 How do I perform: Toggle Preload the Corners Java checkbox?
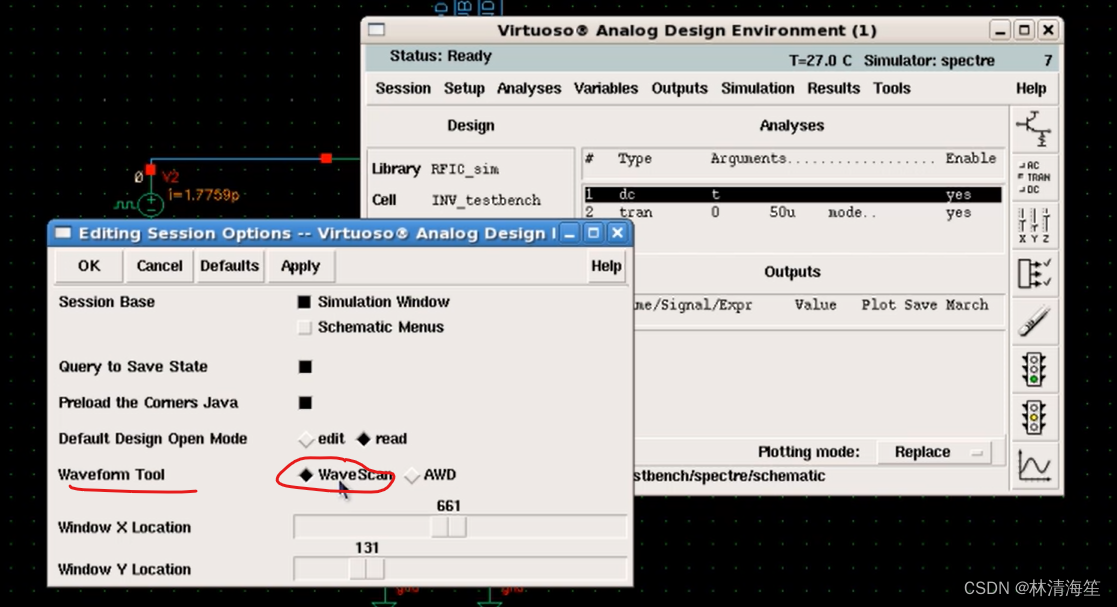click(305, 403)
